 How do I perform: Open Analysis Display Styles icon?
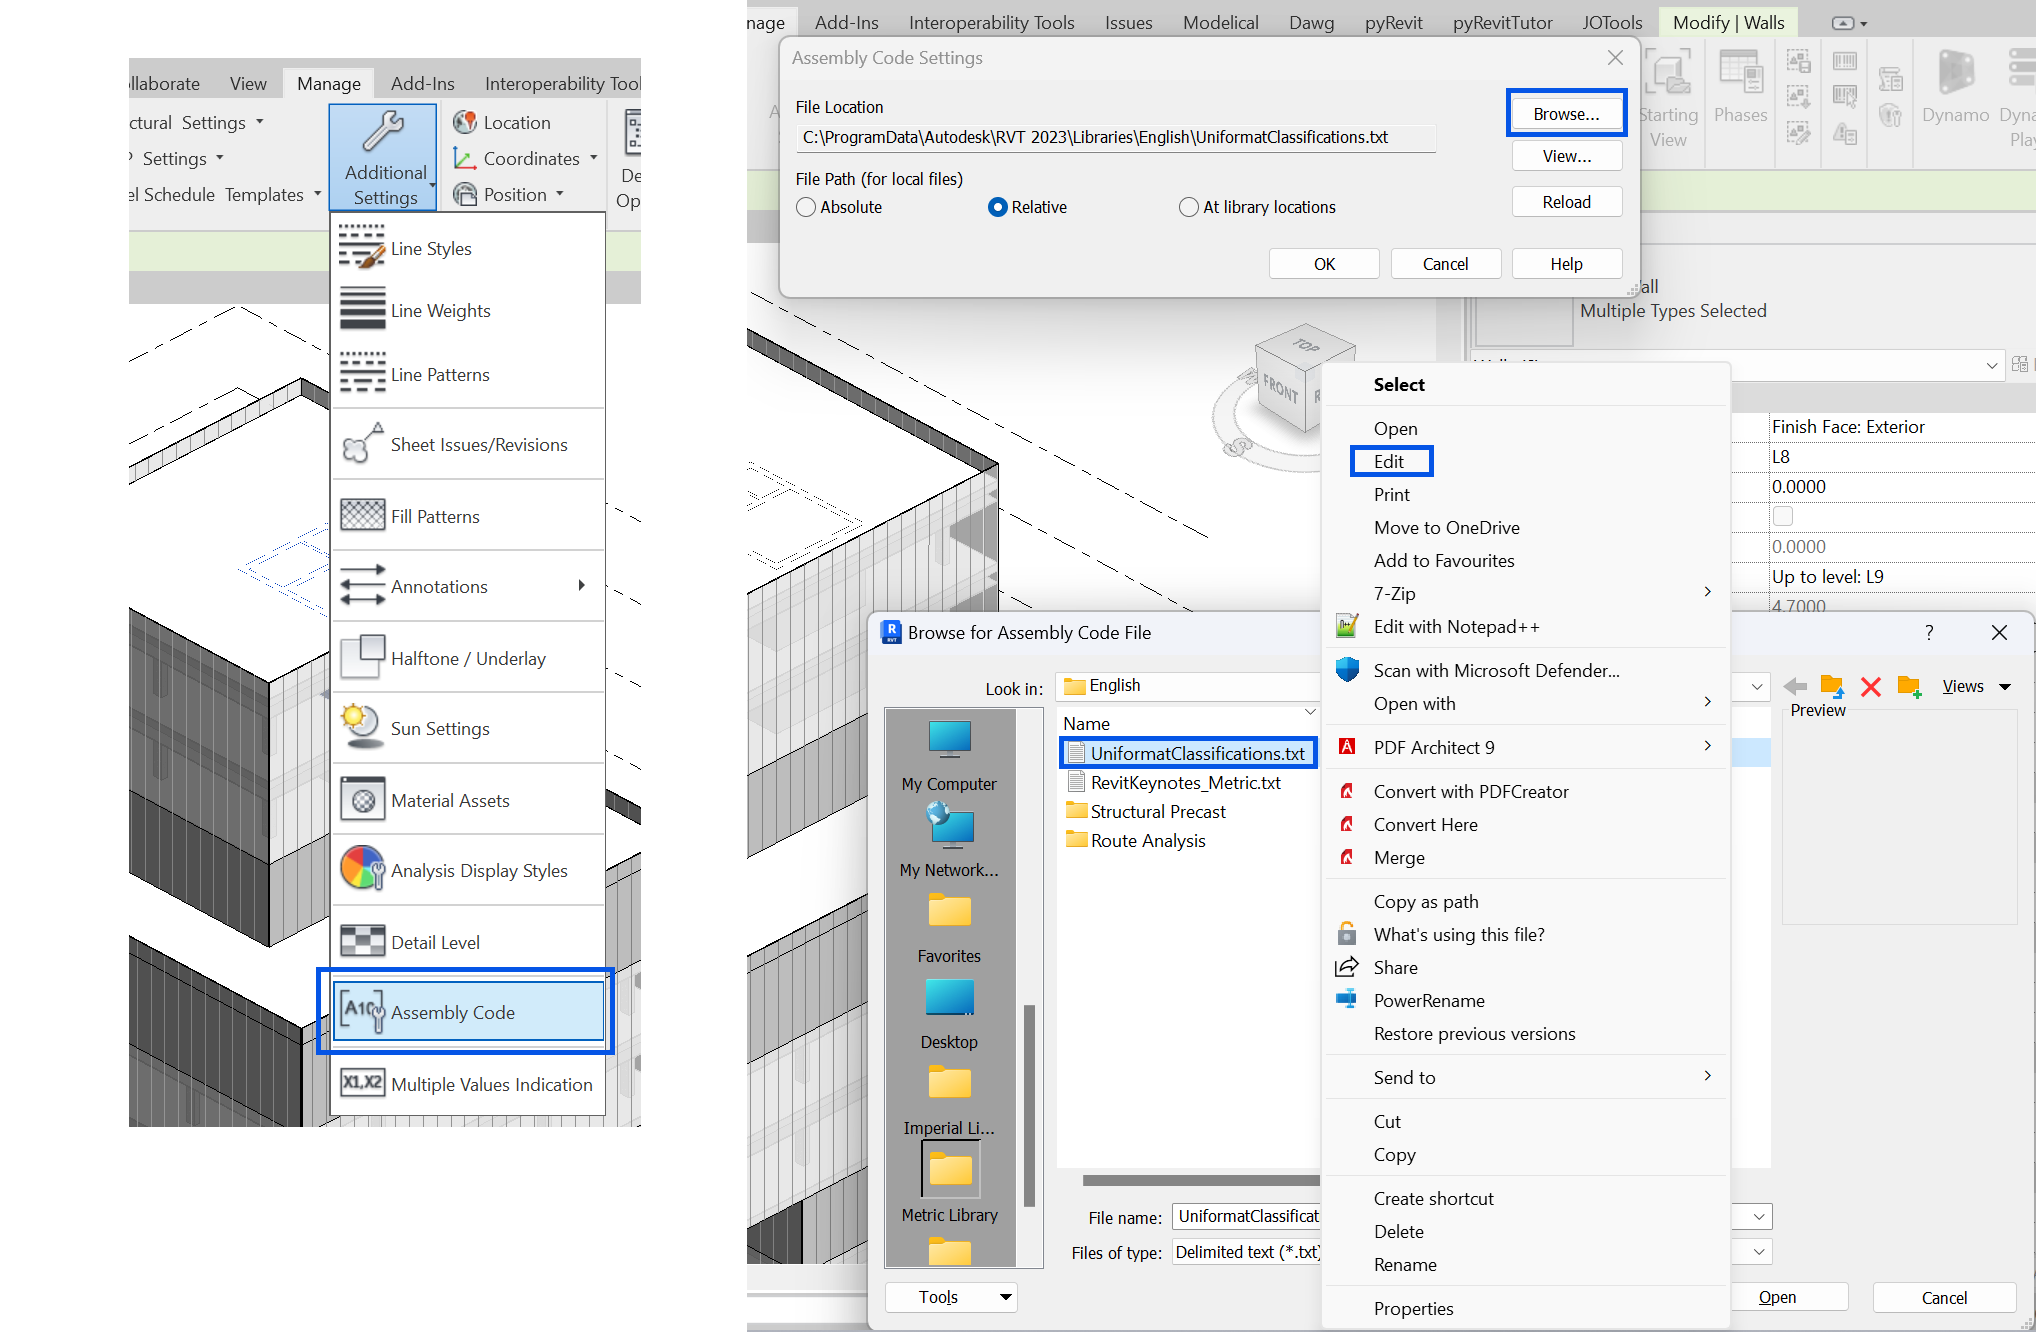click(x=361, y=869)
